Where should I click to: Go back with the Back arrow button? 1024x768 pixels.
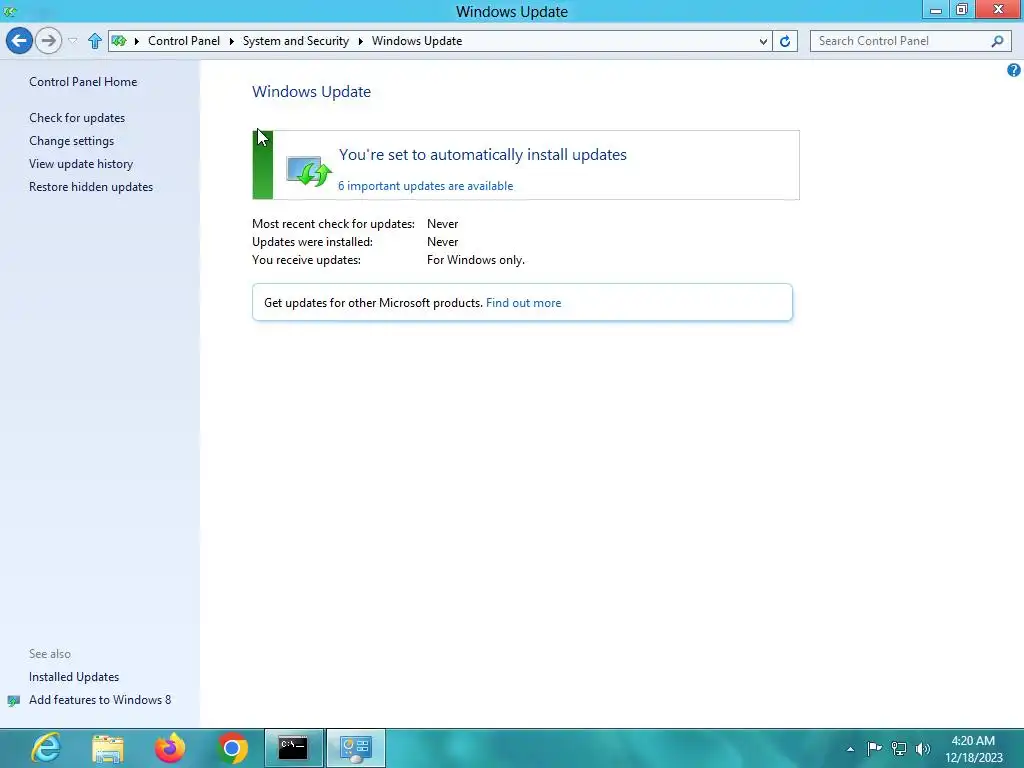click(x=19, y=40)
